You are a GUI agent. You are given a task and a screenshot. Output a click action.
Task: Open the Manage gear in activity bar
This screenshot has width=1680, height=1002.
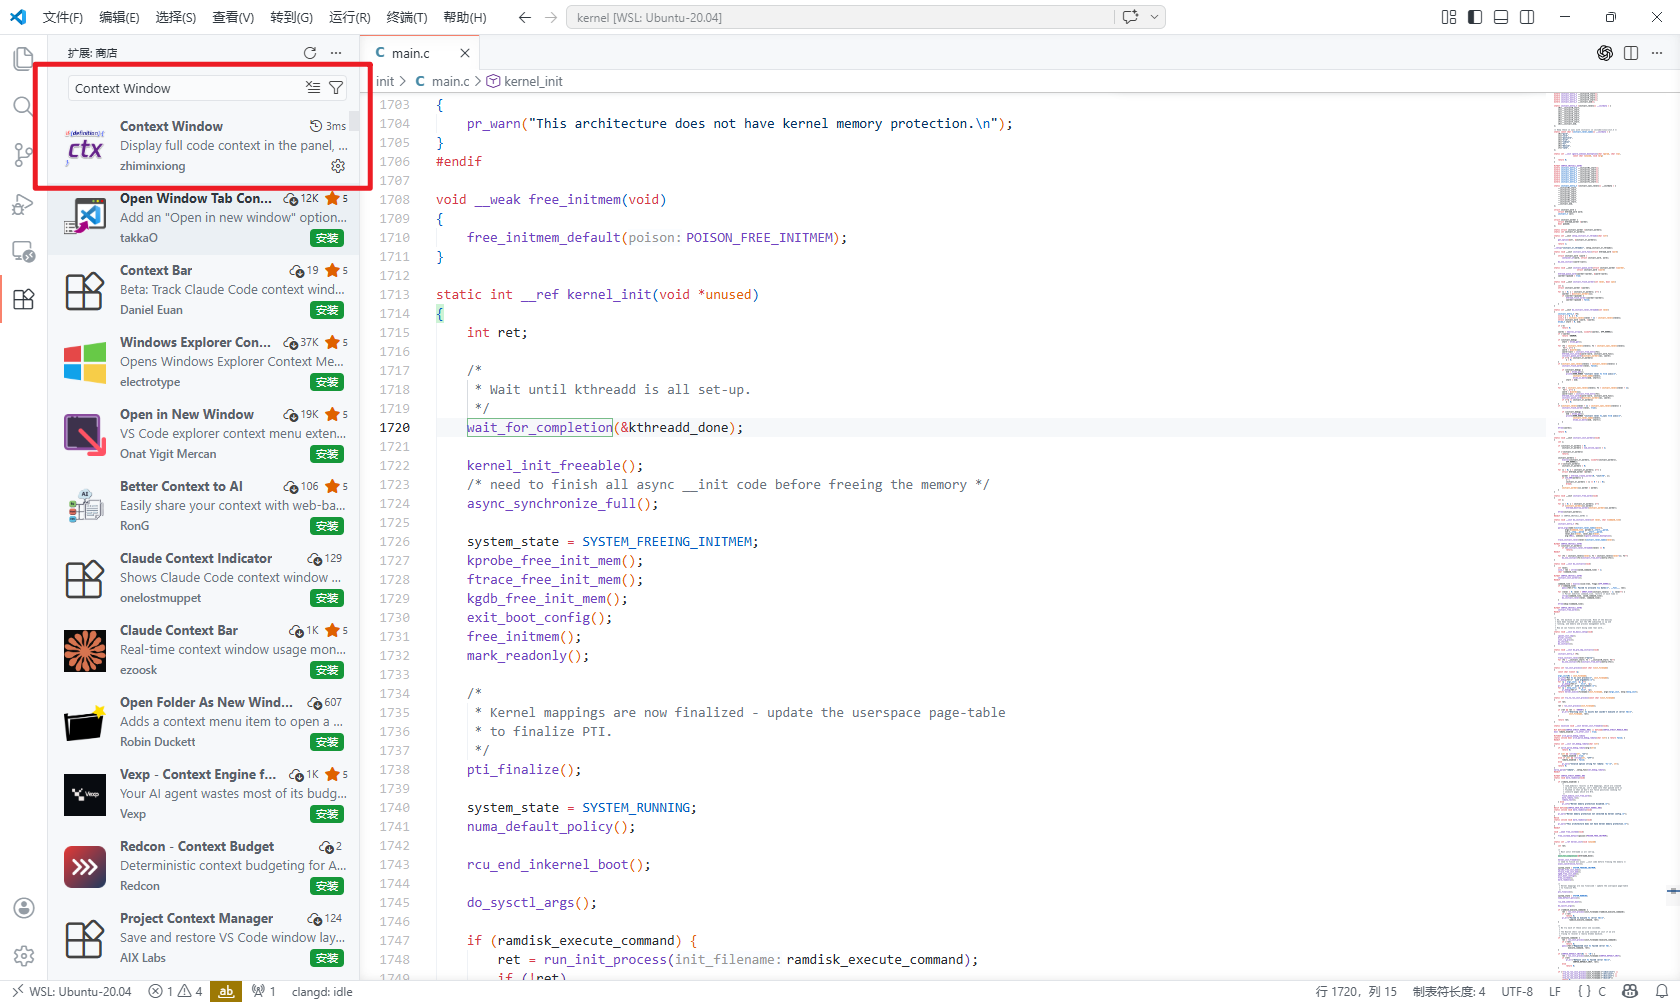[24, 956]
